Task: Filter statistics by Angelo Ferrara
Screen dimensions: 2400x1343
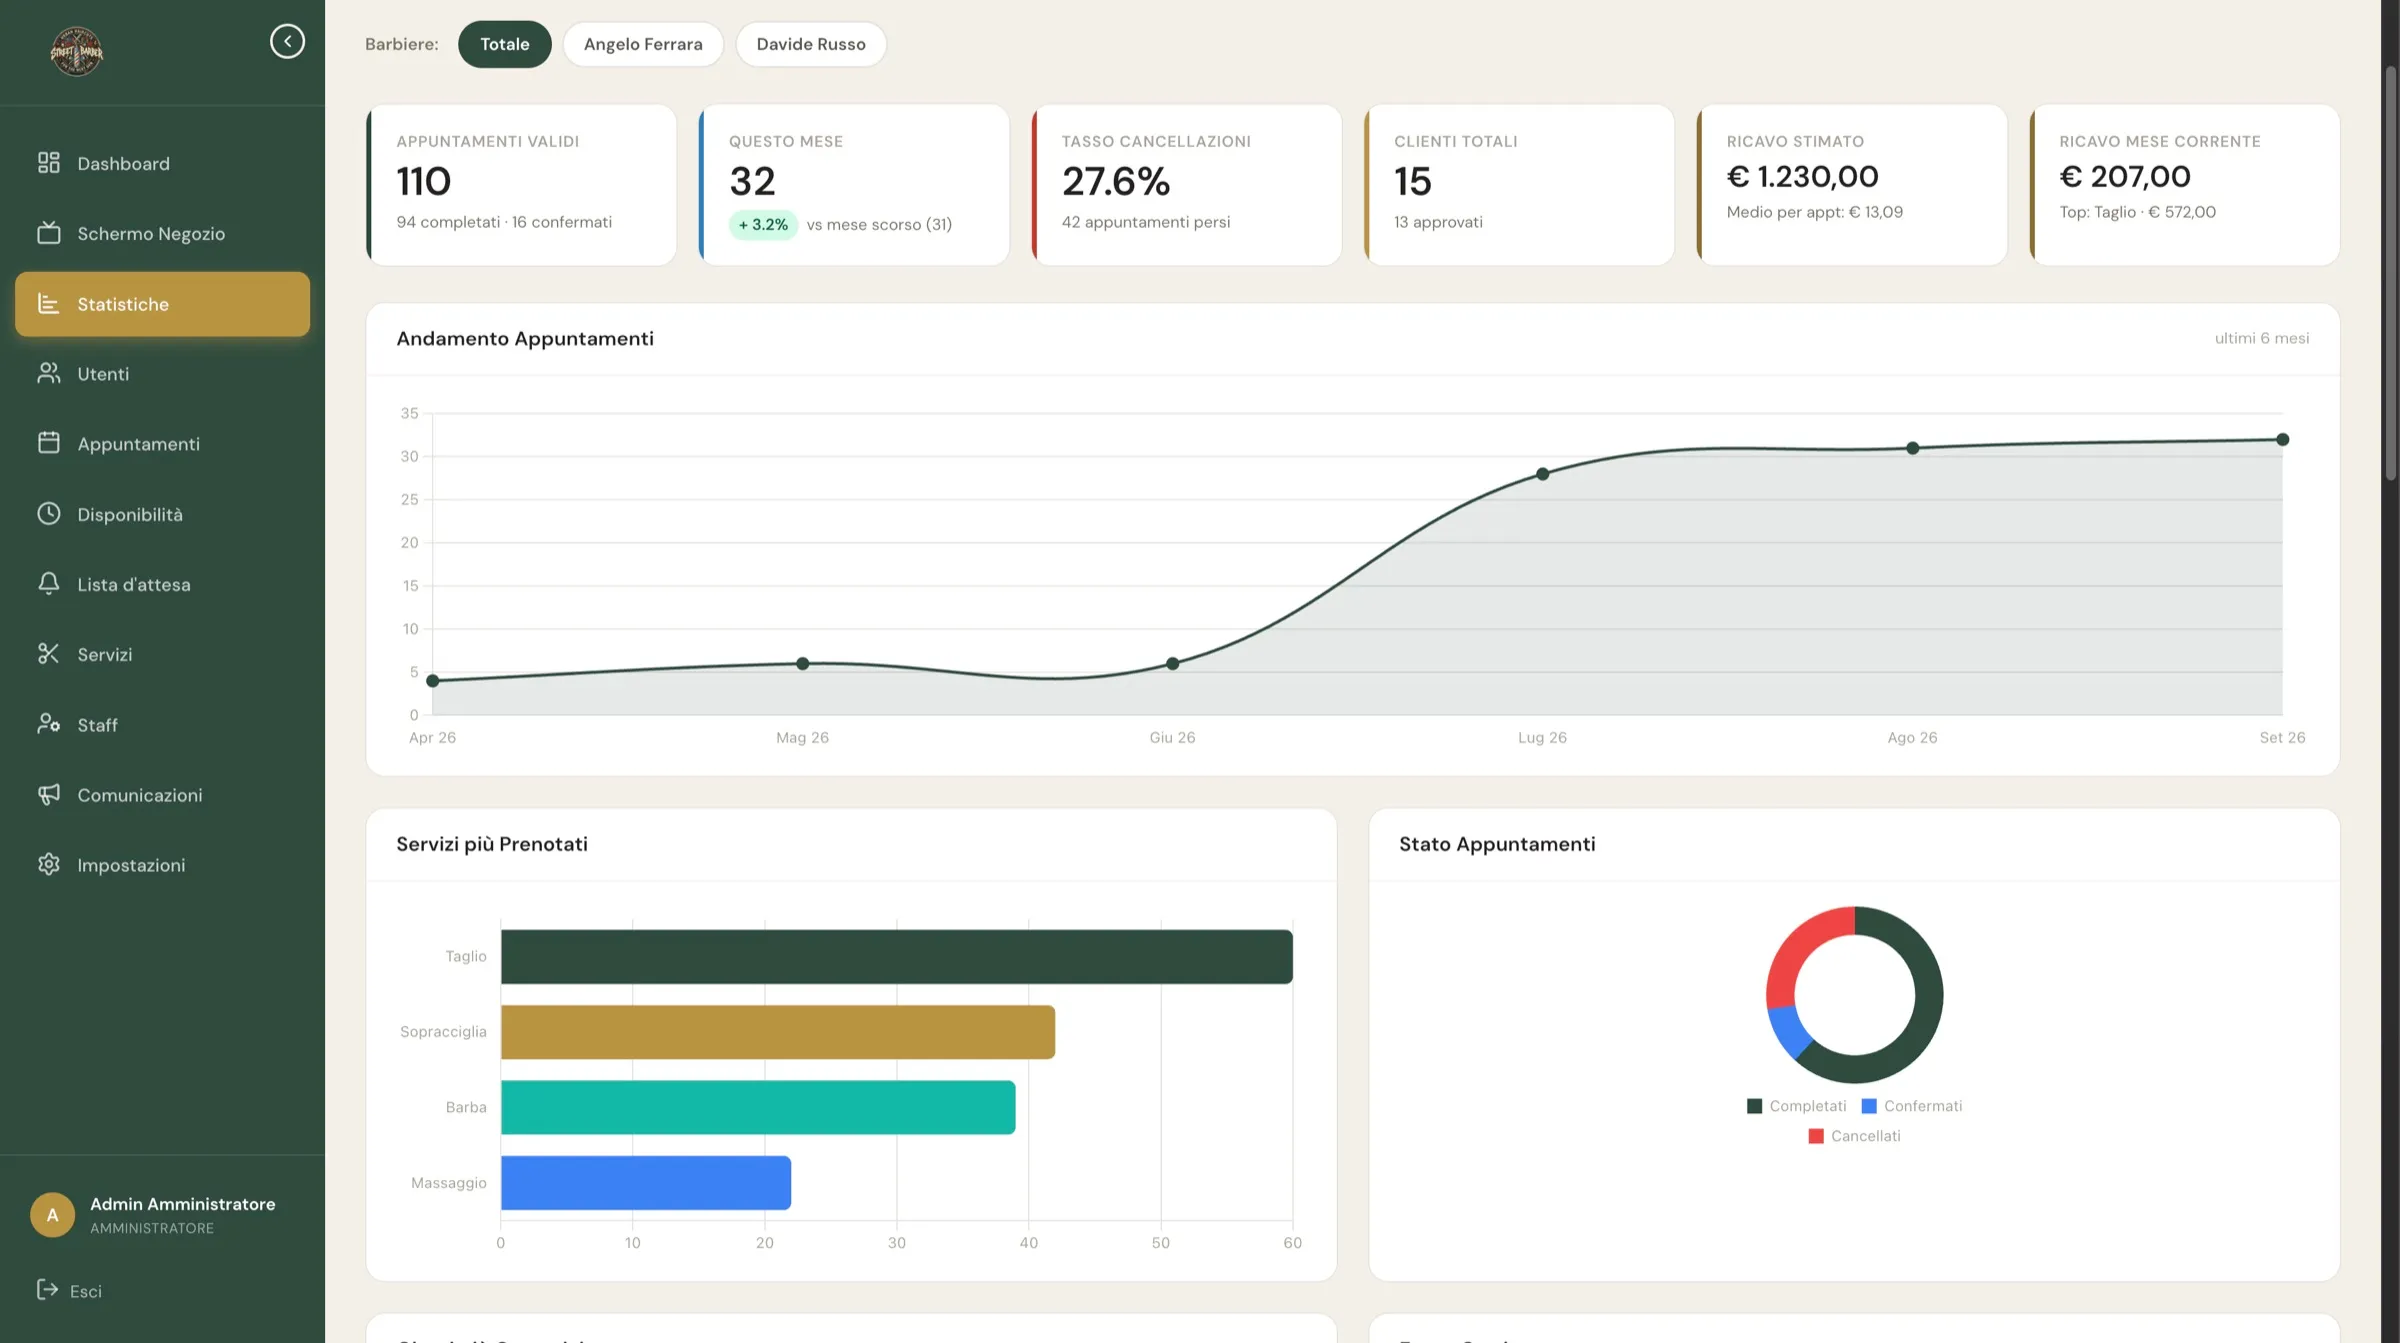Action: 643,44
